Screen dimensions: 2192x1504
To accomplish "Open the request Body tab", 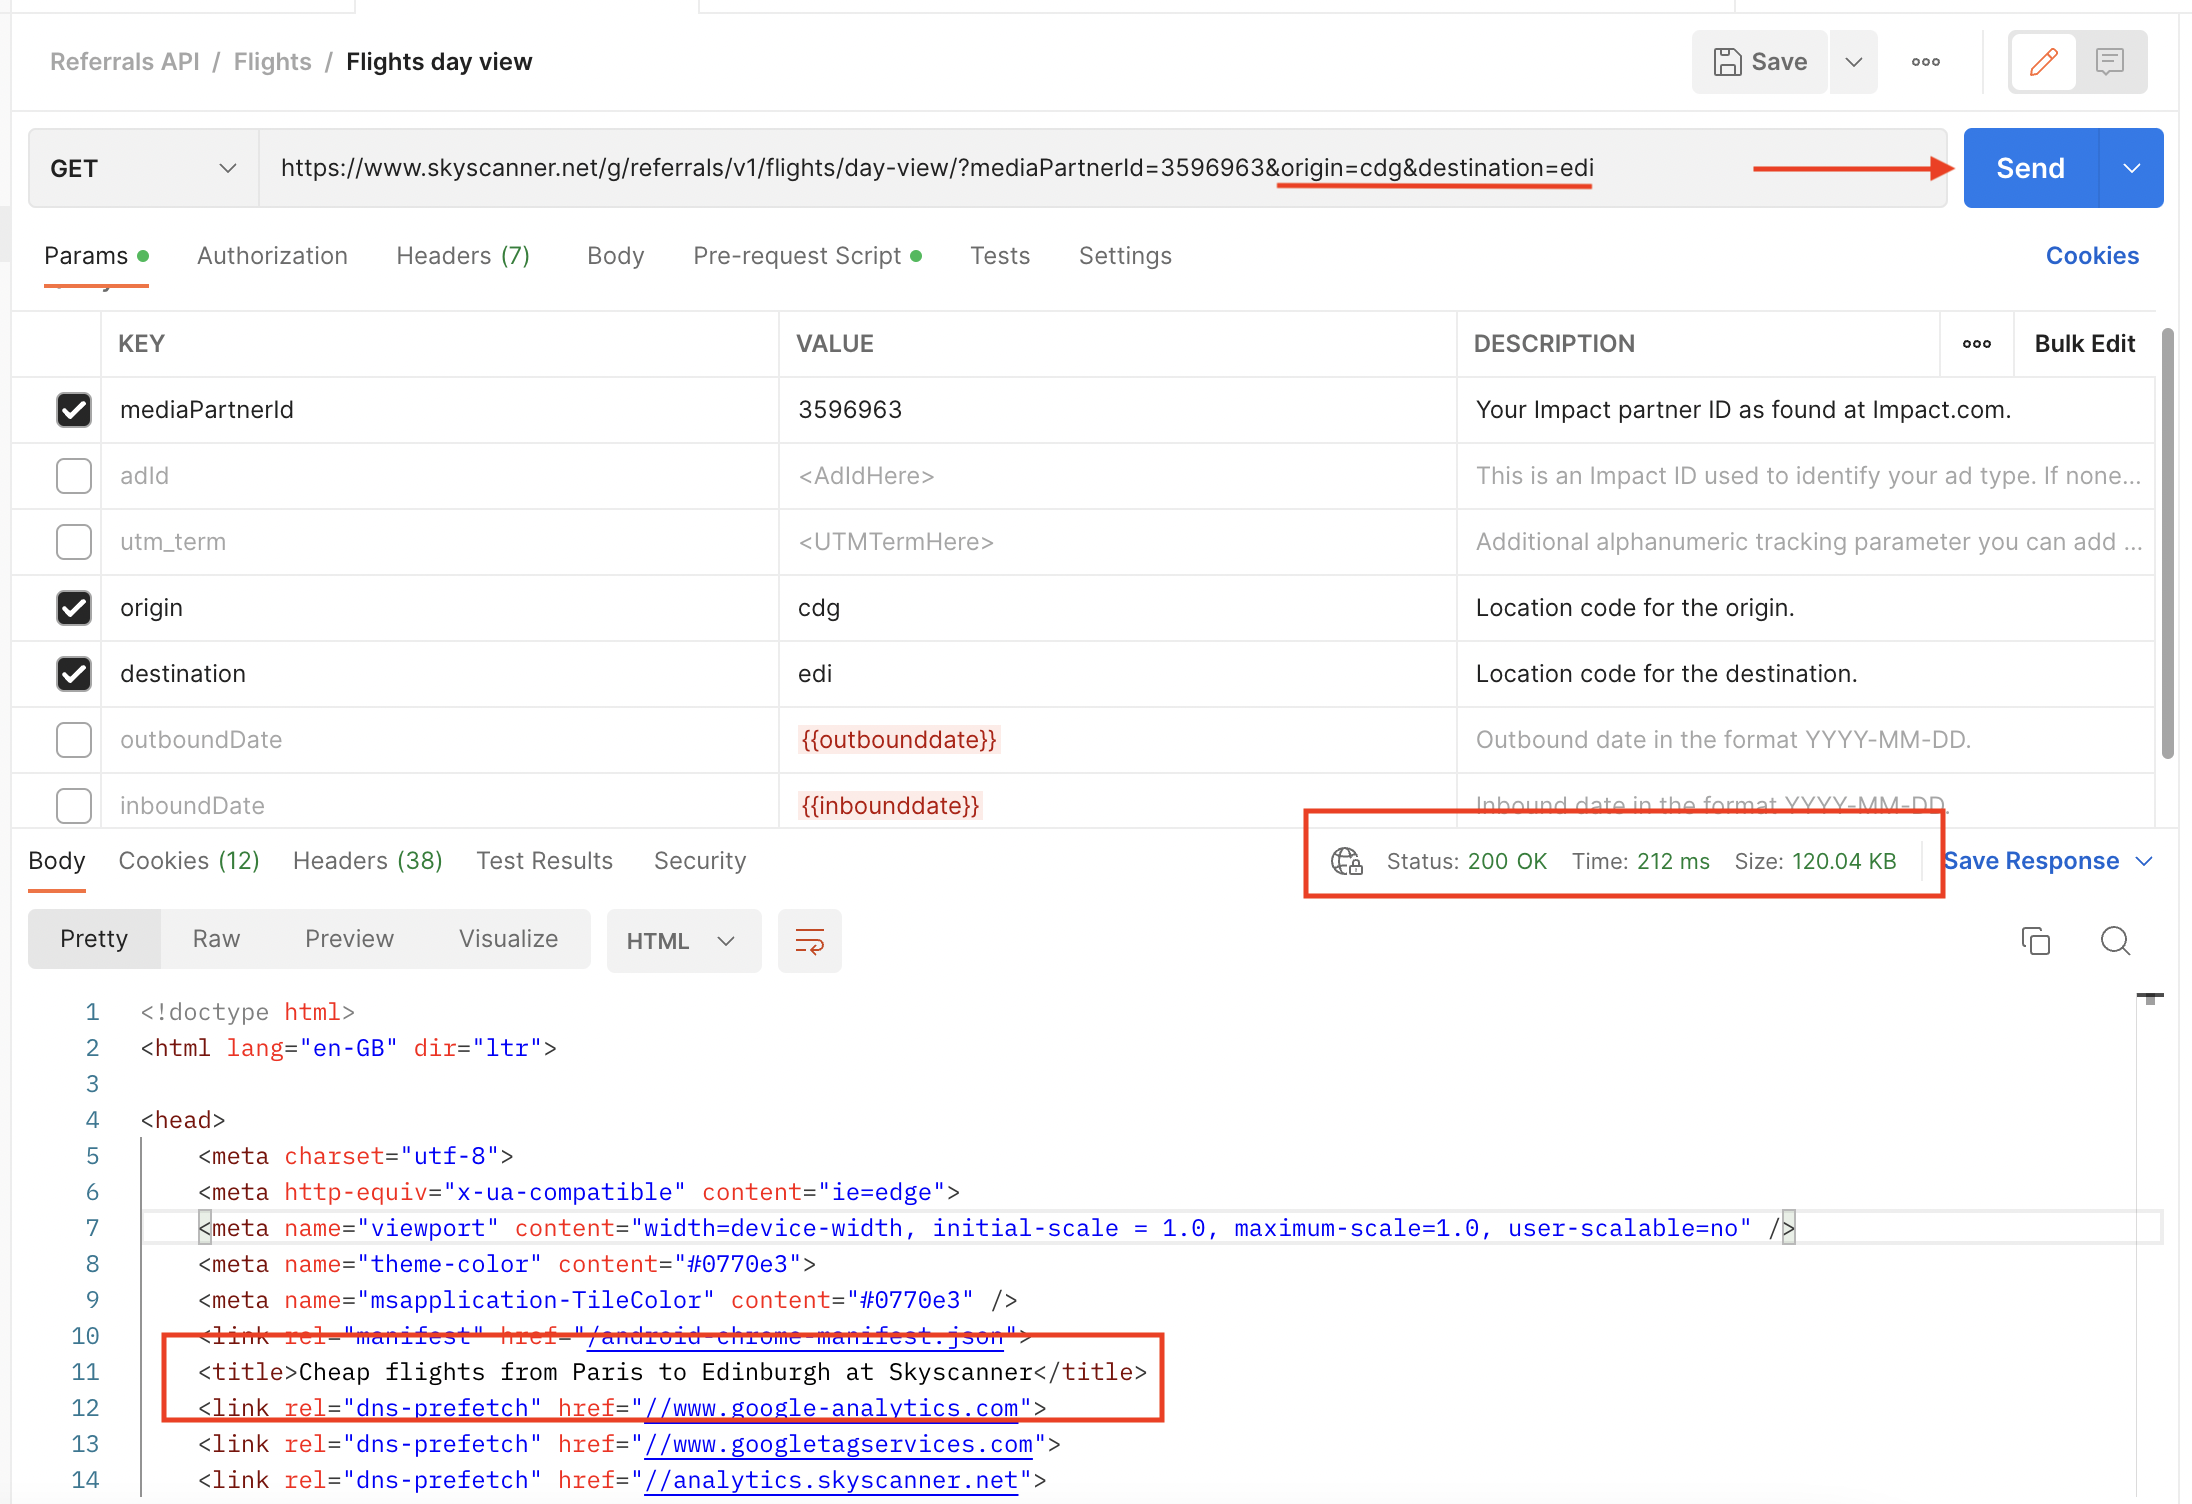I will click(615, 256).
